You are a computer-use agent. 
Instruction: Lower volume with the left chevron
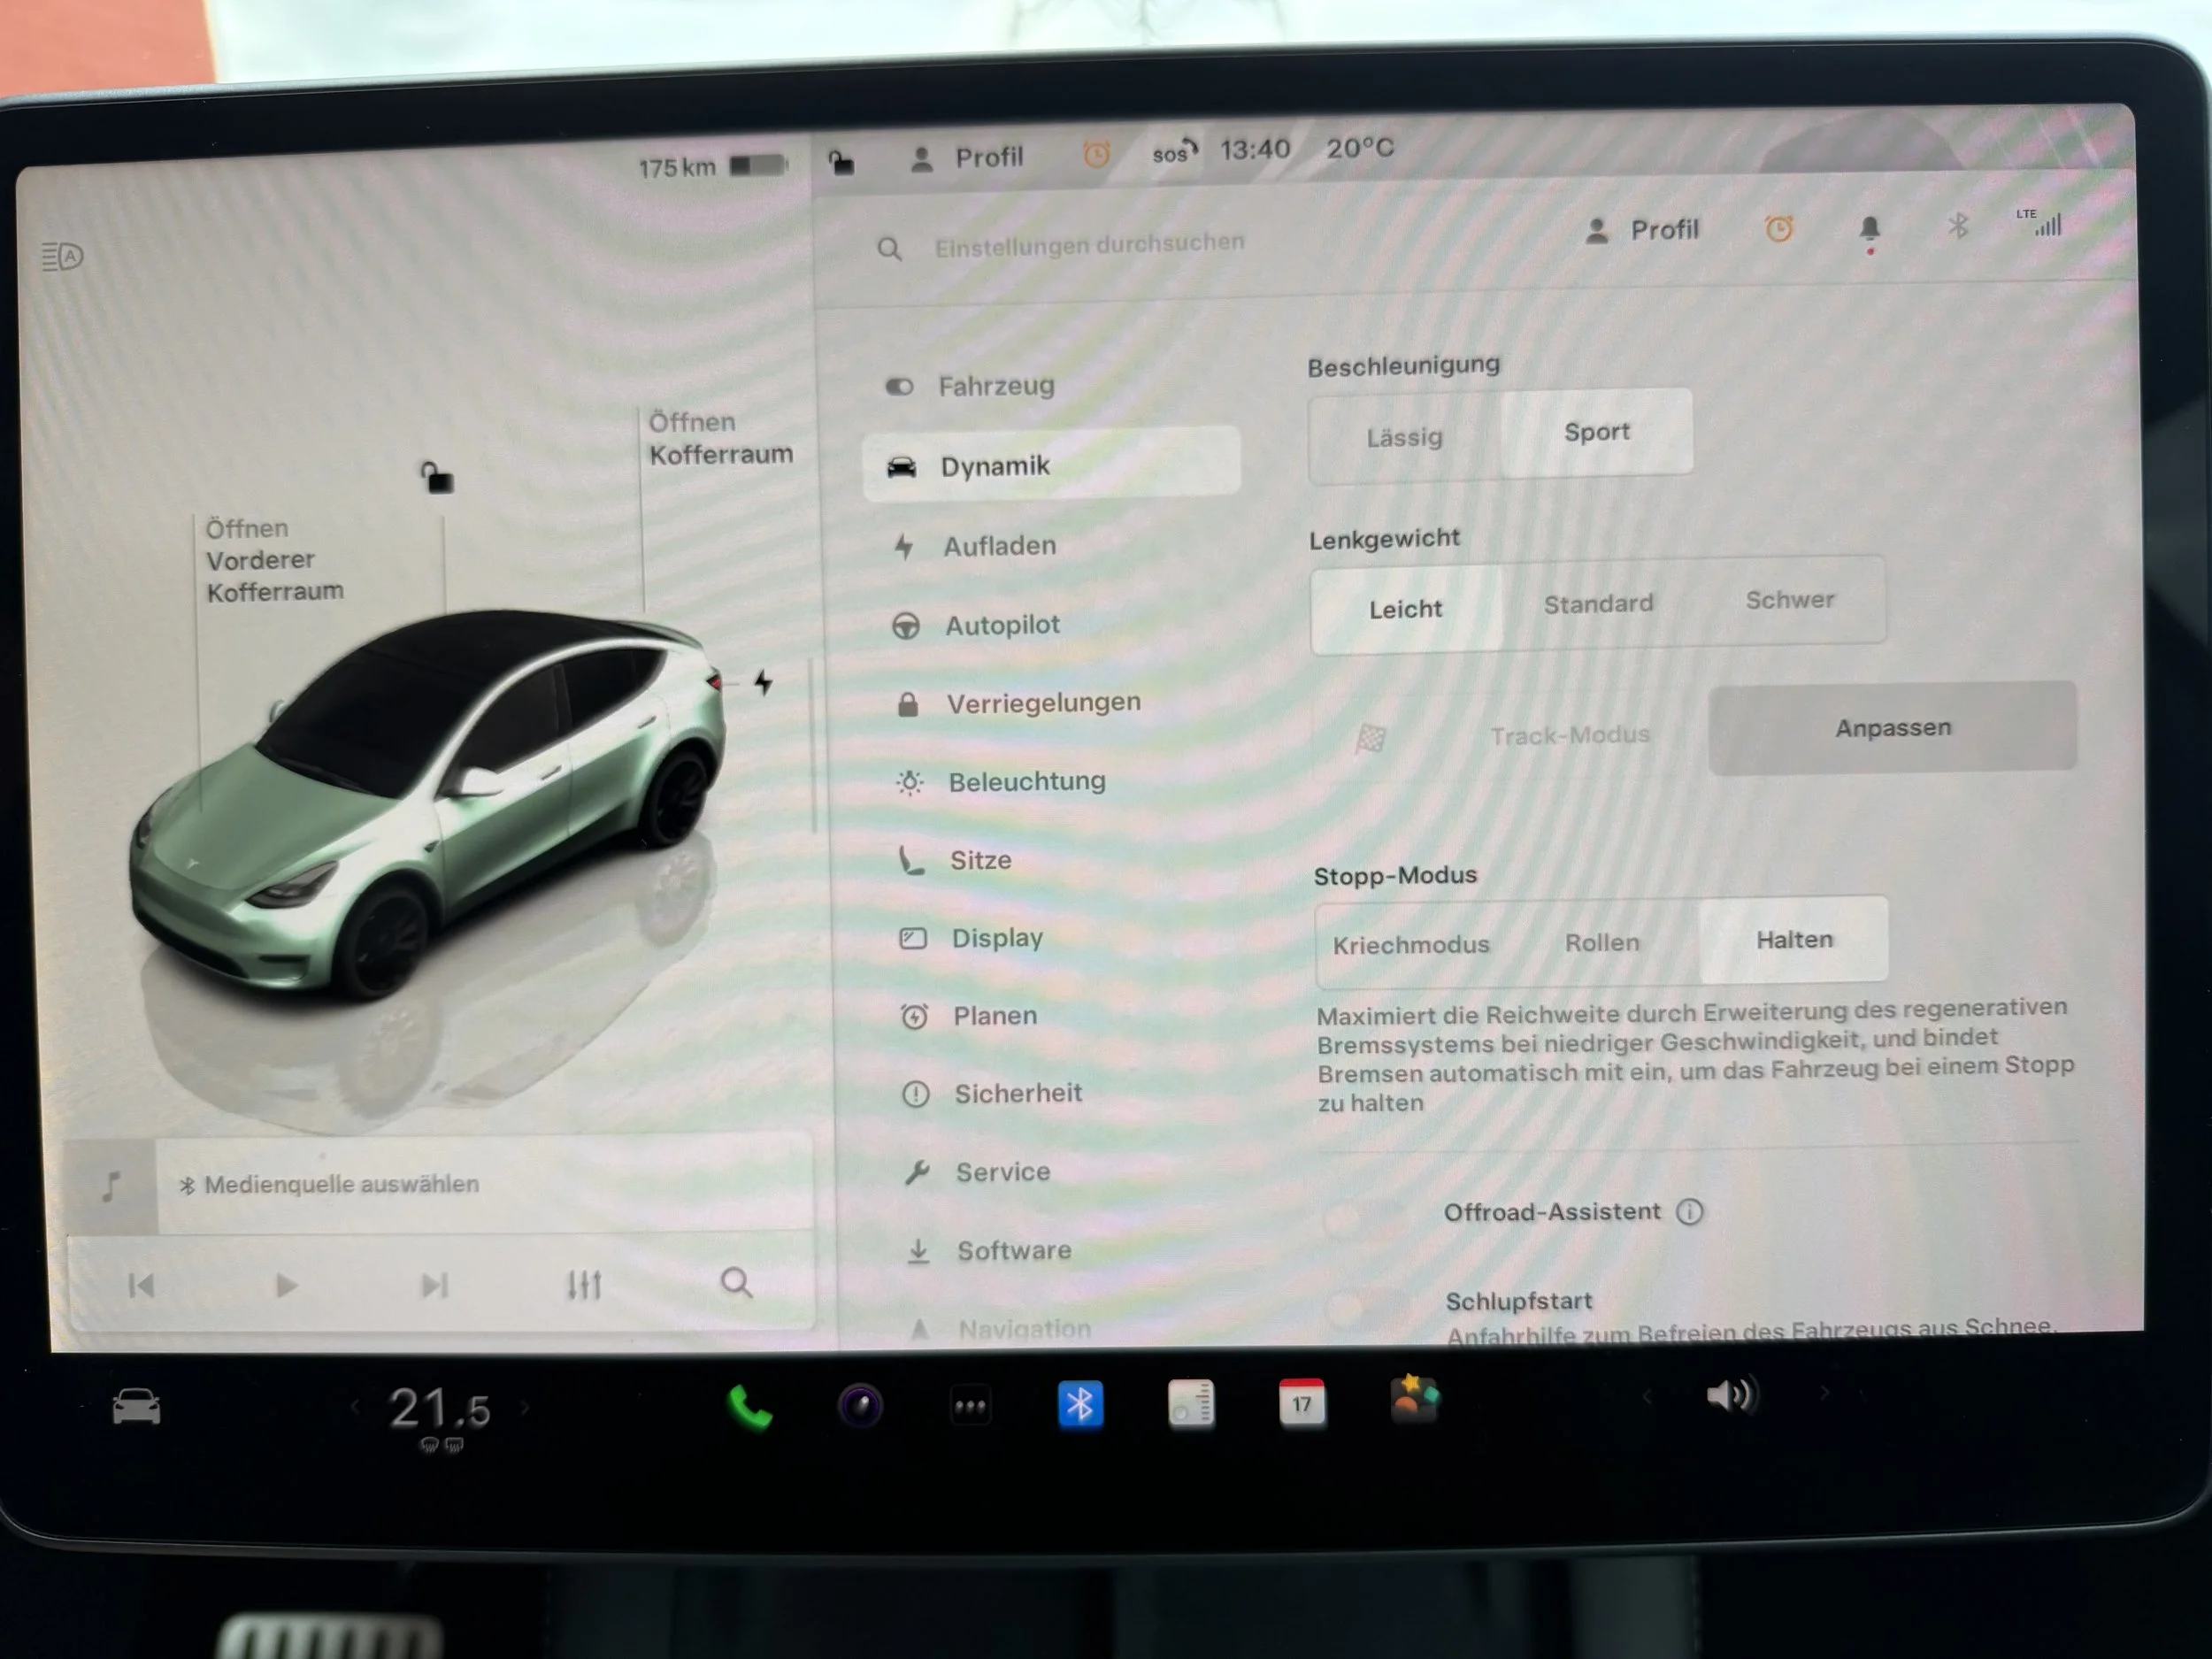pos(1647,1396)
